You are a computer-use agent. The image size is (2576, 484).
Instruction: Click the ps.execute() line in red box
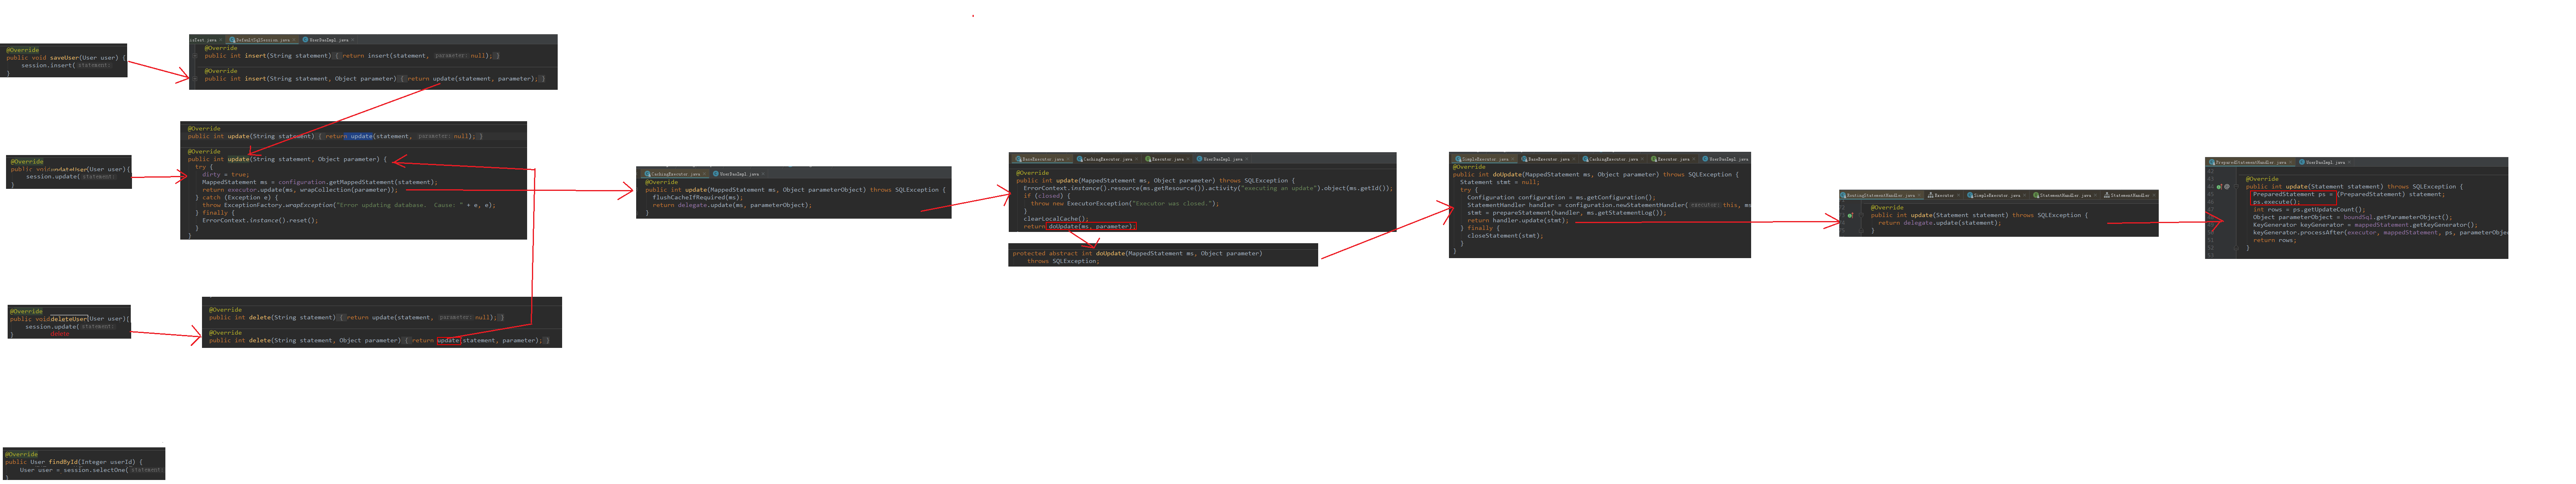2275,202
